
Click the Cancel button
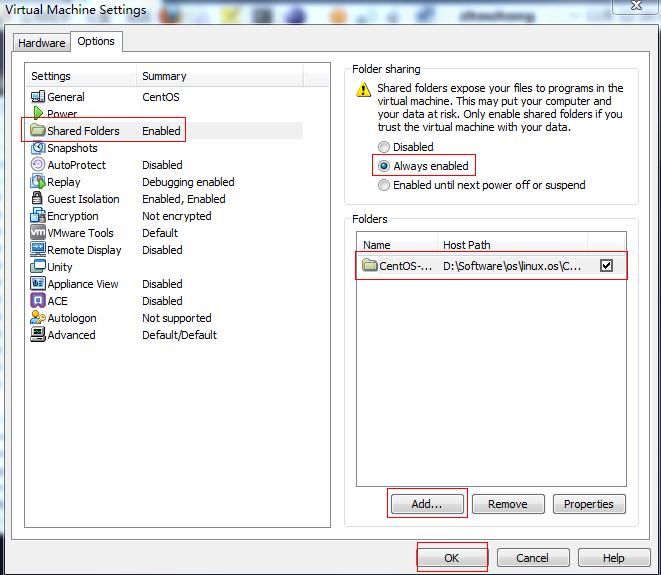(x=533, y=558)
